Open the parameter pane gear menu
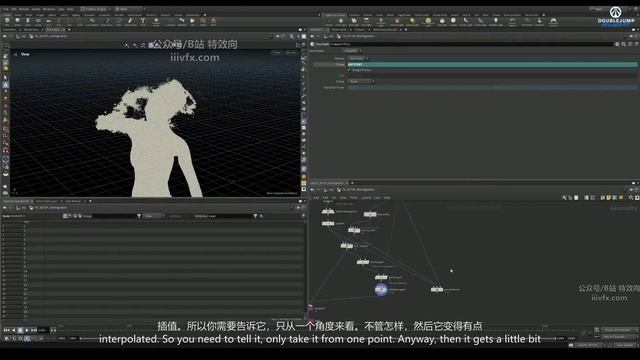Viewport: 640px width, 360px height. [x=617, y=44]
